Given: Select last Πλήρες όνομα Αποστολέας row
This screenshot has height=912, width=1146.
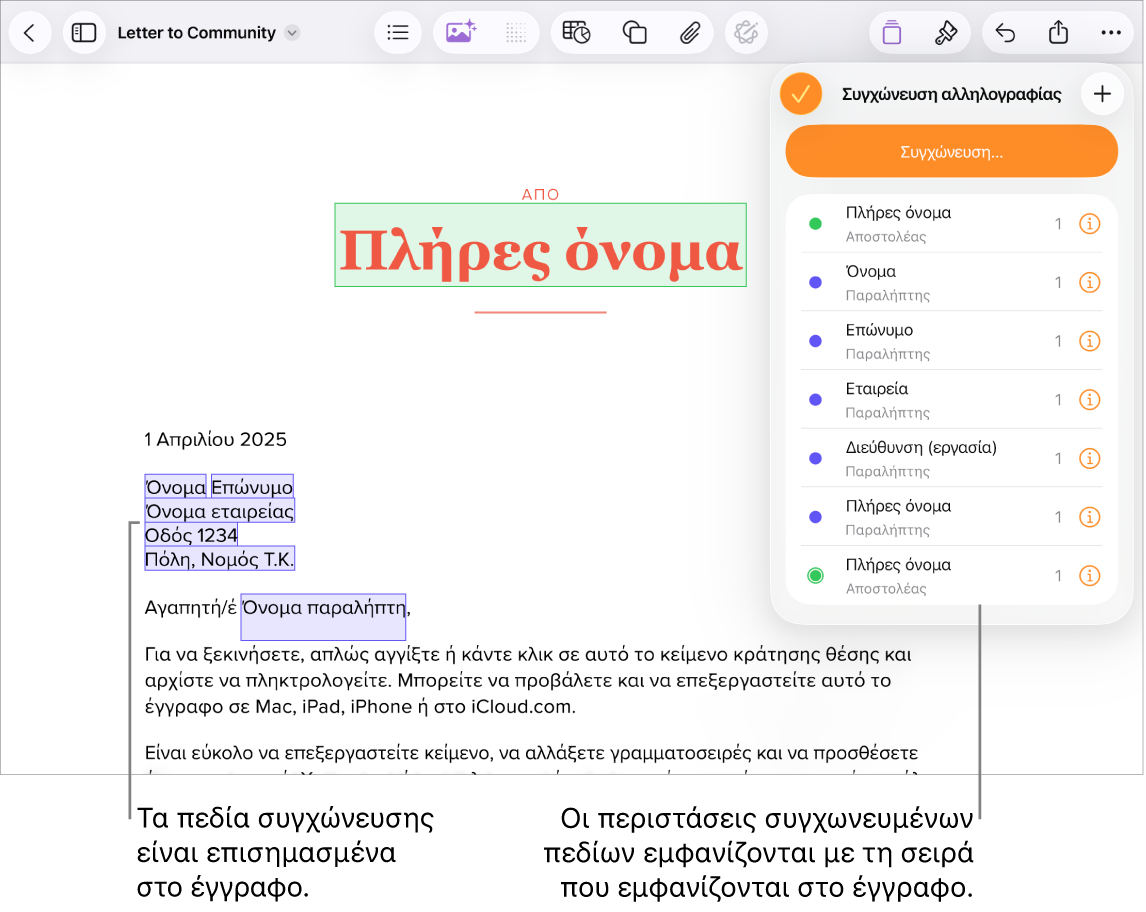Looking at the screenshot, I should [952, 576].
